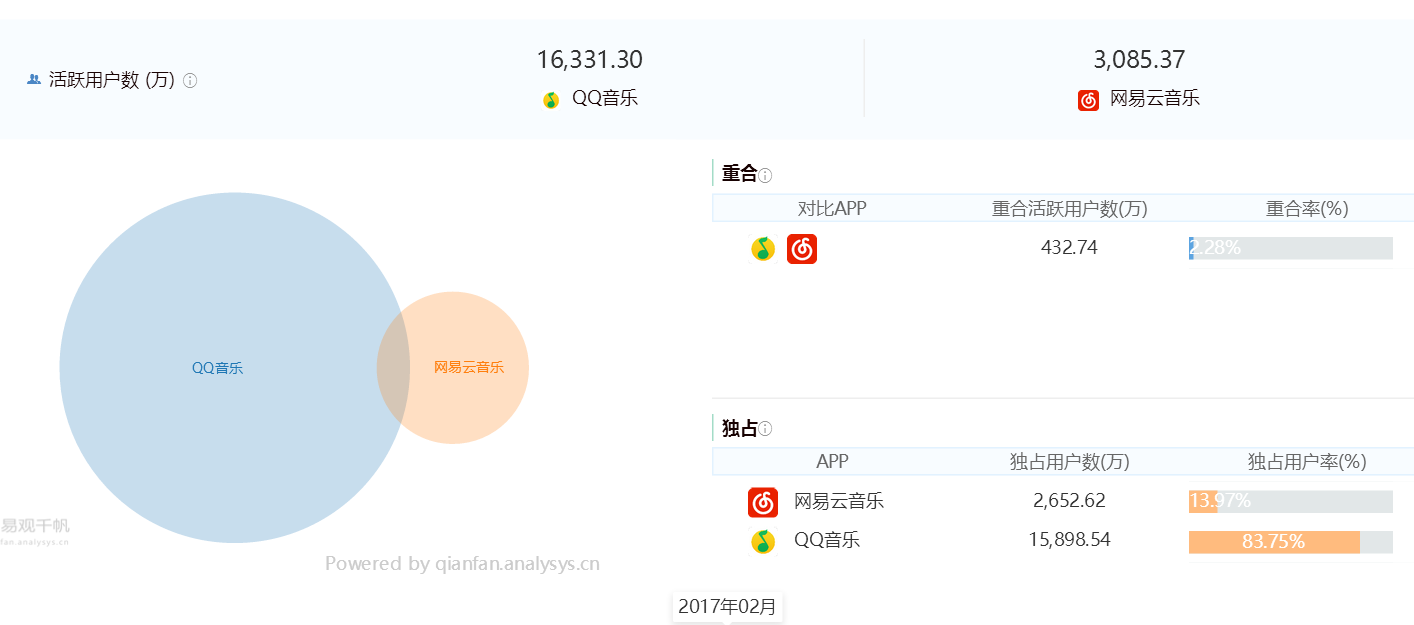Select the 网易云音乐 icon in the top header
1414x625 pixels.
1088,100
